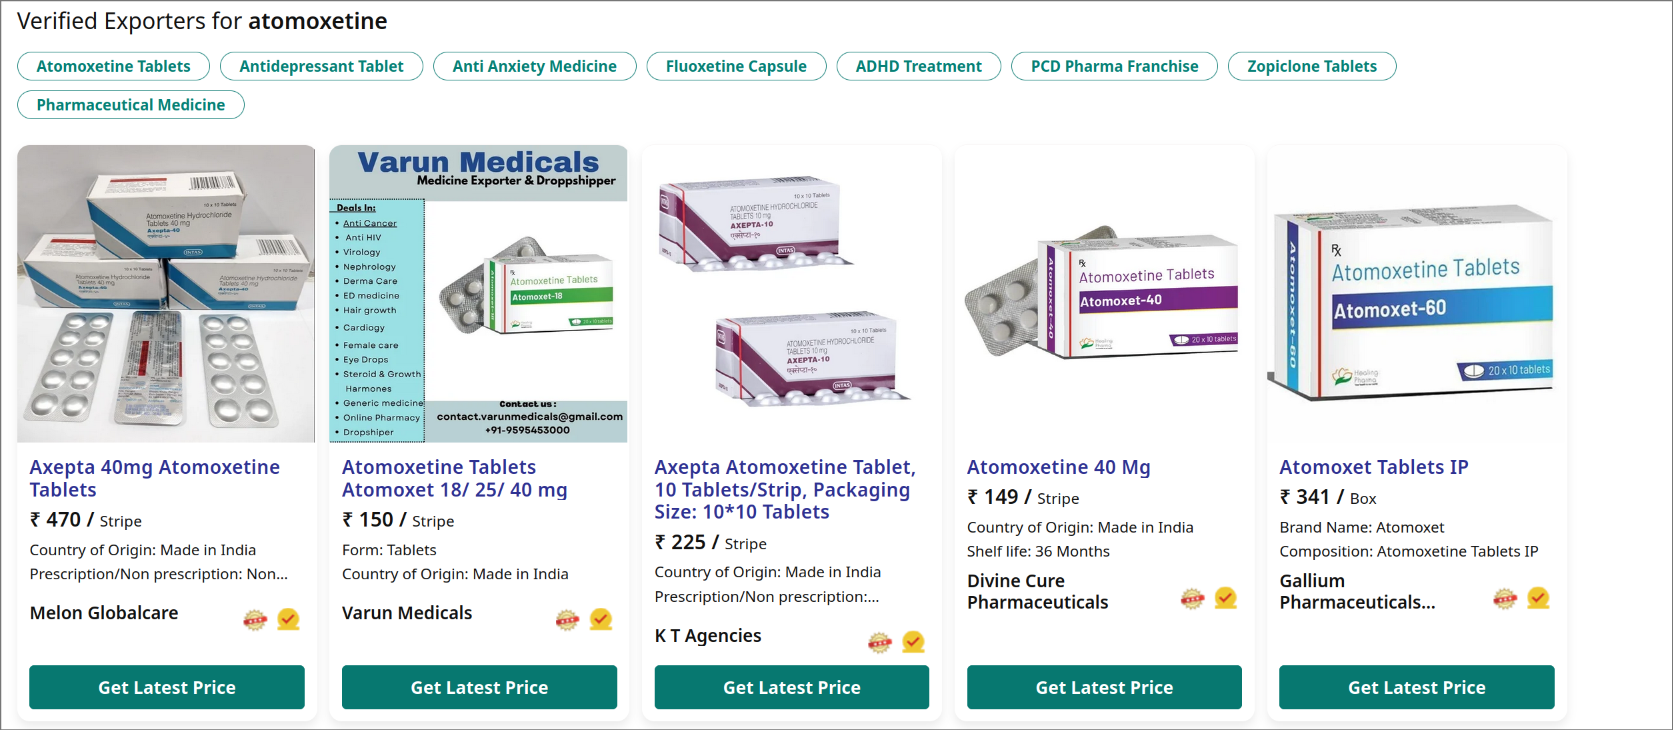Click Varun Medicals' trust seal star badge
The width and height of the screenshot is (1673, 730).
(567, 620)
